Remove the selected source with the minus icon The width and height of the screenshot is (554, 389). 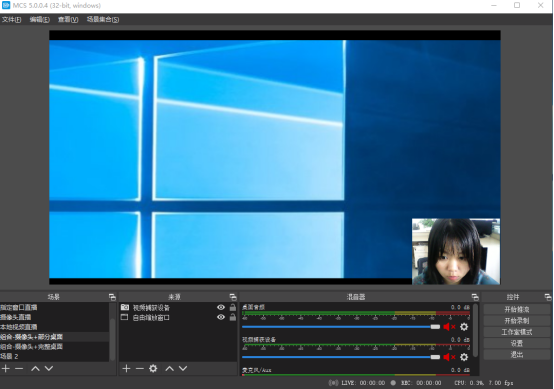coord(140,369)
